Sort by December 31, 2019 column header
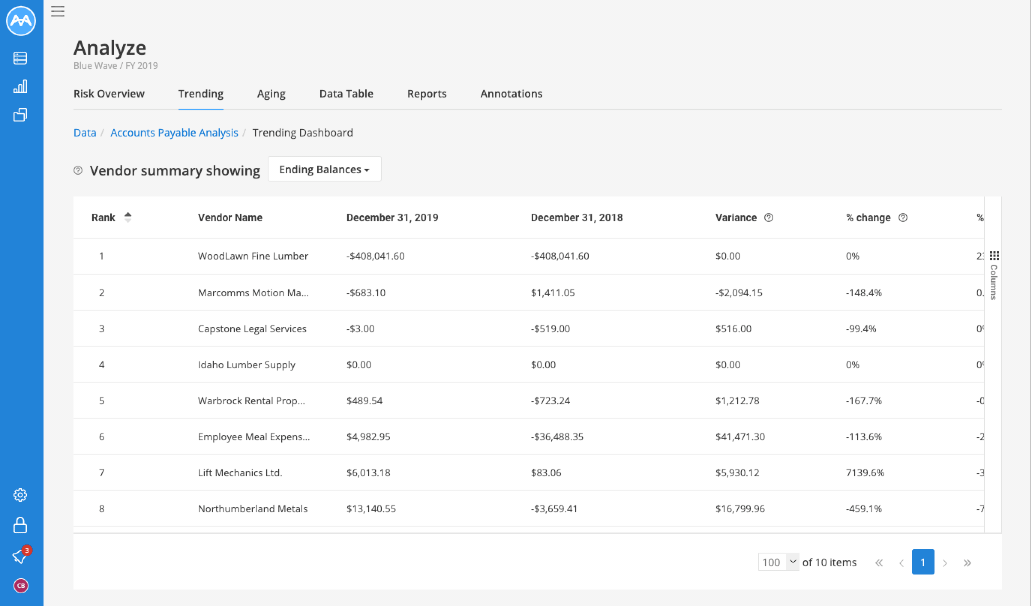 click(393, 218)
